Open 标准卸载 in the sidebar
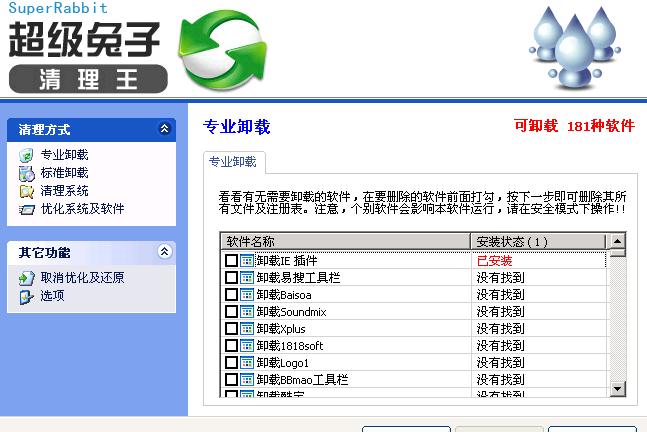The image size is (647, 432). pyautogui.click(x=64, y=173)
